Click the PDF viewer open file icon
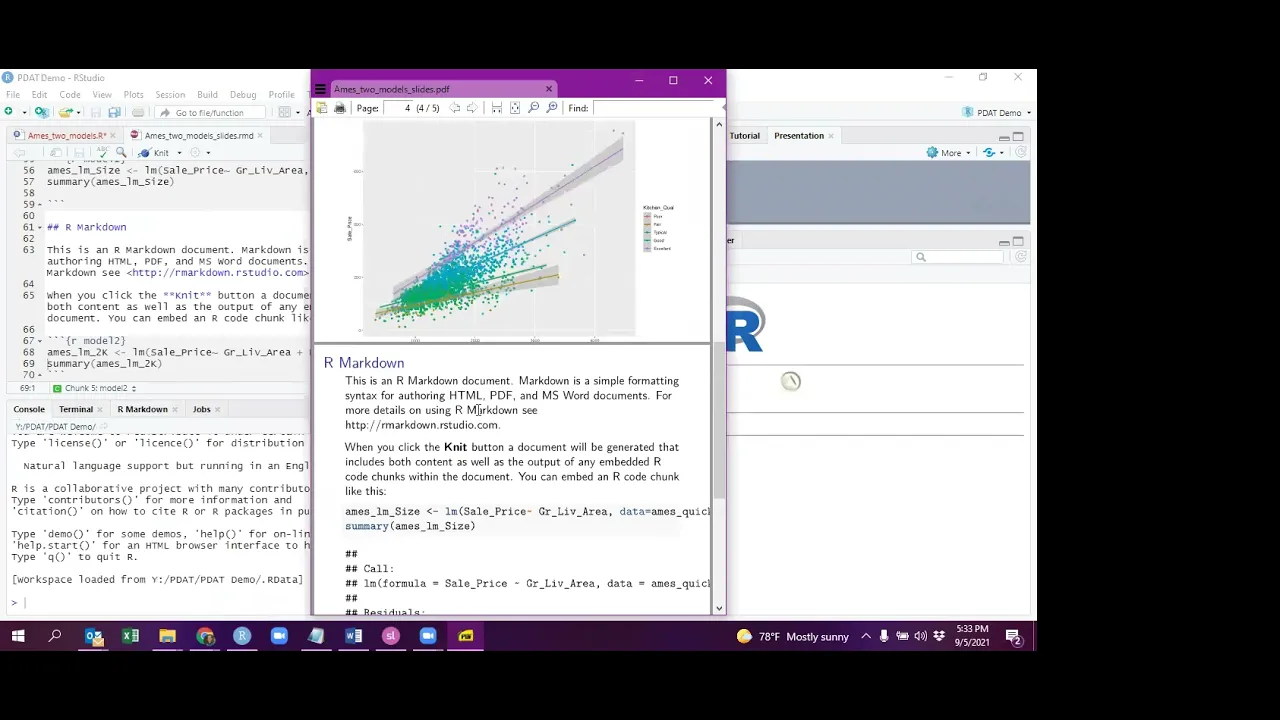 click(322, 108)
